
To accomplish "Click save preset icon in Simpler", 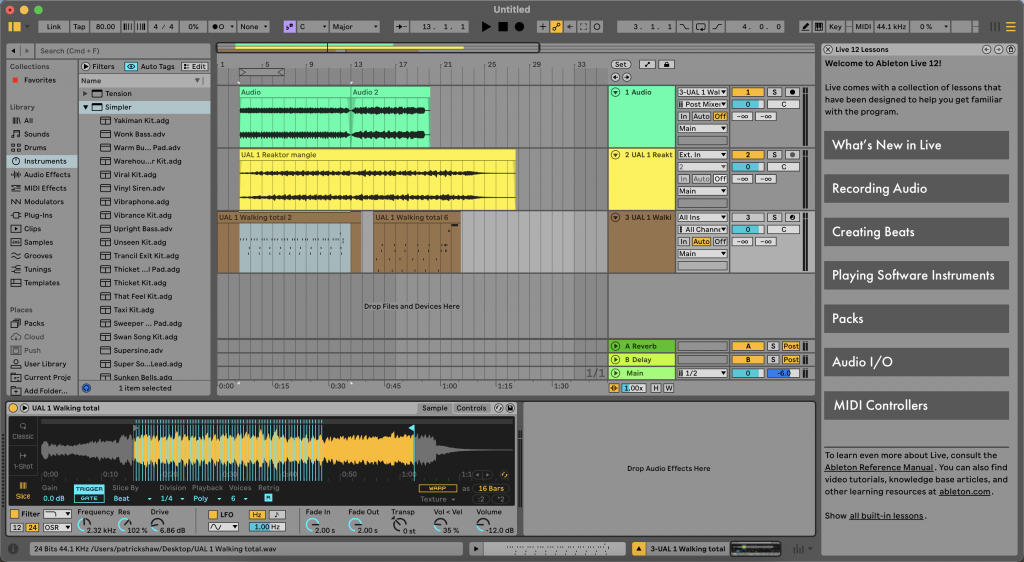I will coord(511,408).
